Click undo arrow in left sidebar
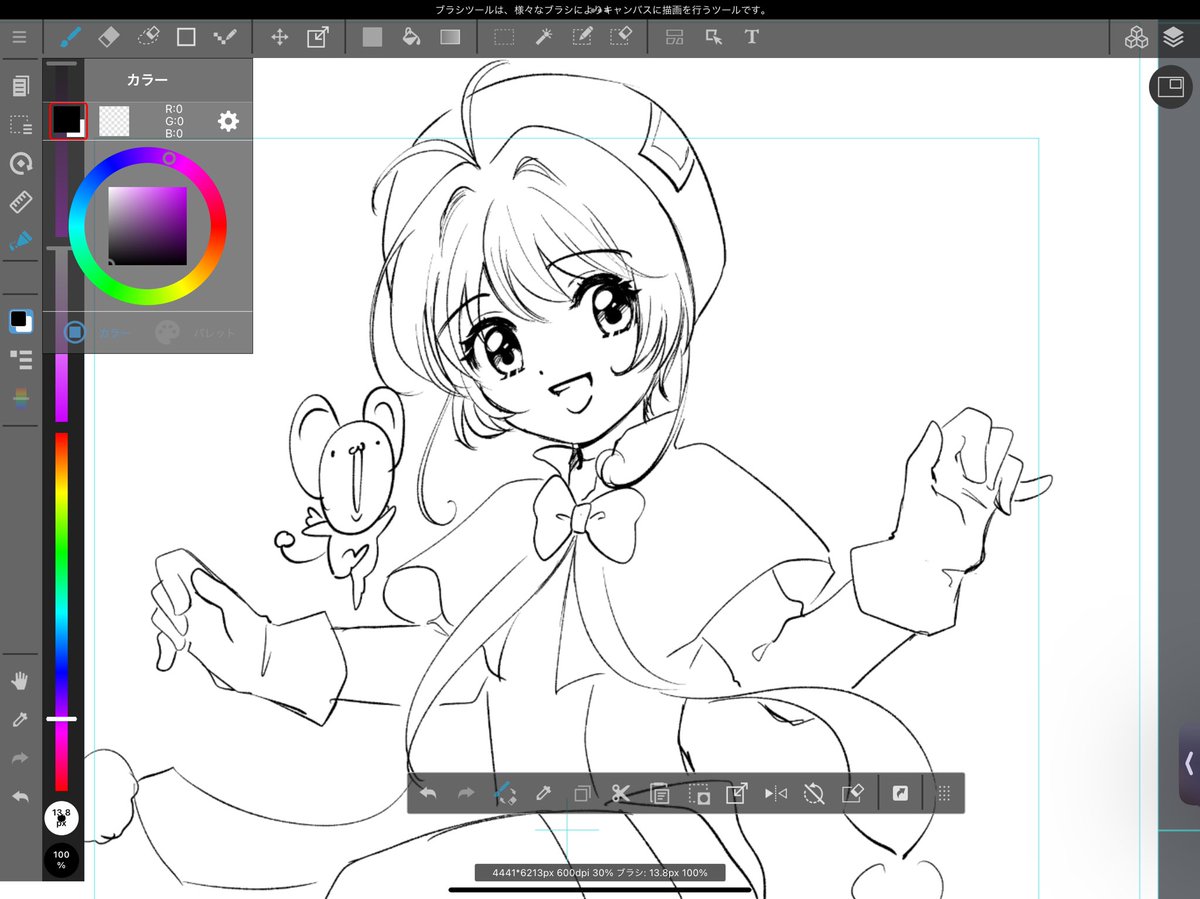1200x899 pixels. point(20,797)
